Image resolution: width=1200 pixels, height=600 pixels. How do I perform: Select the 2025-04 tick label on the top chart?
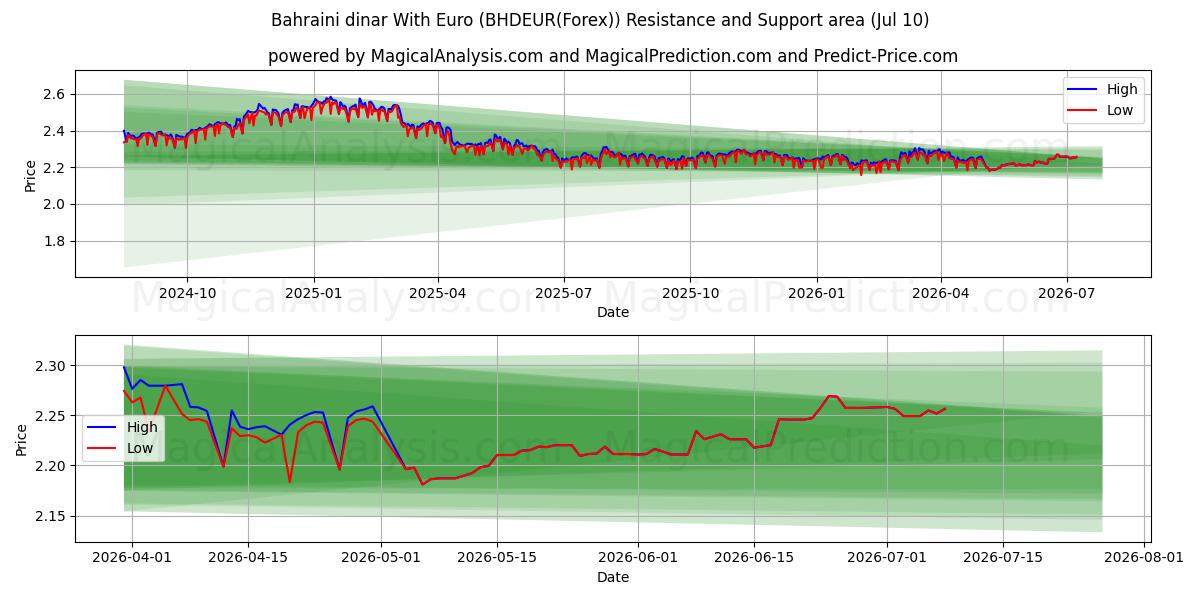(x=438, y=293)
